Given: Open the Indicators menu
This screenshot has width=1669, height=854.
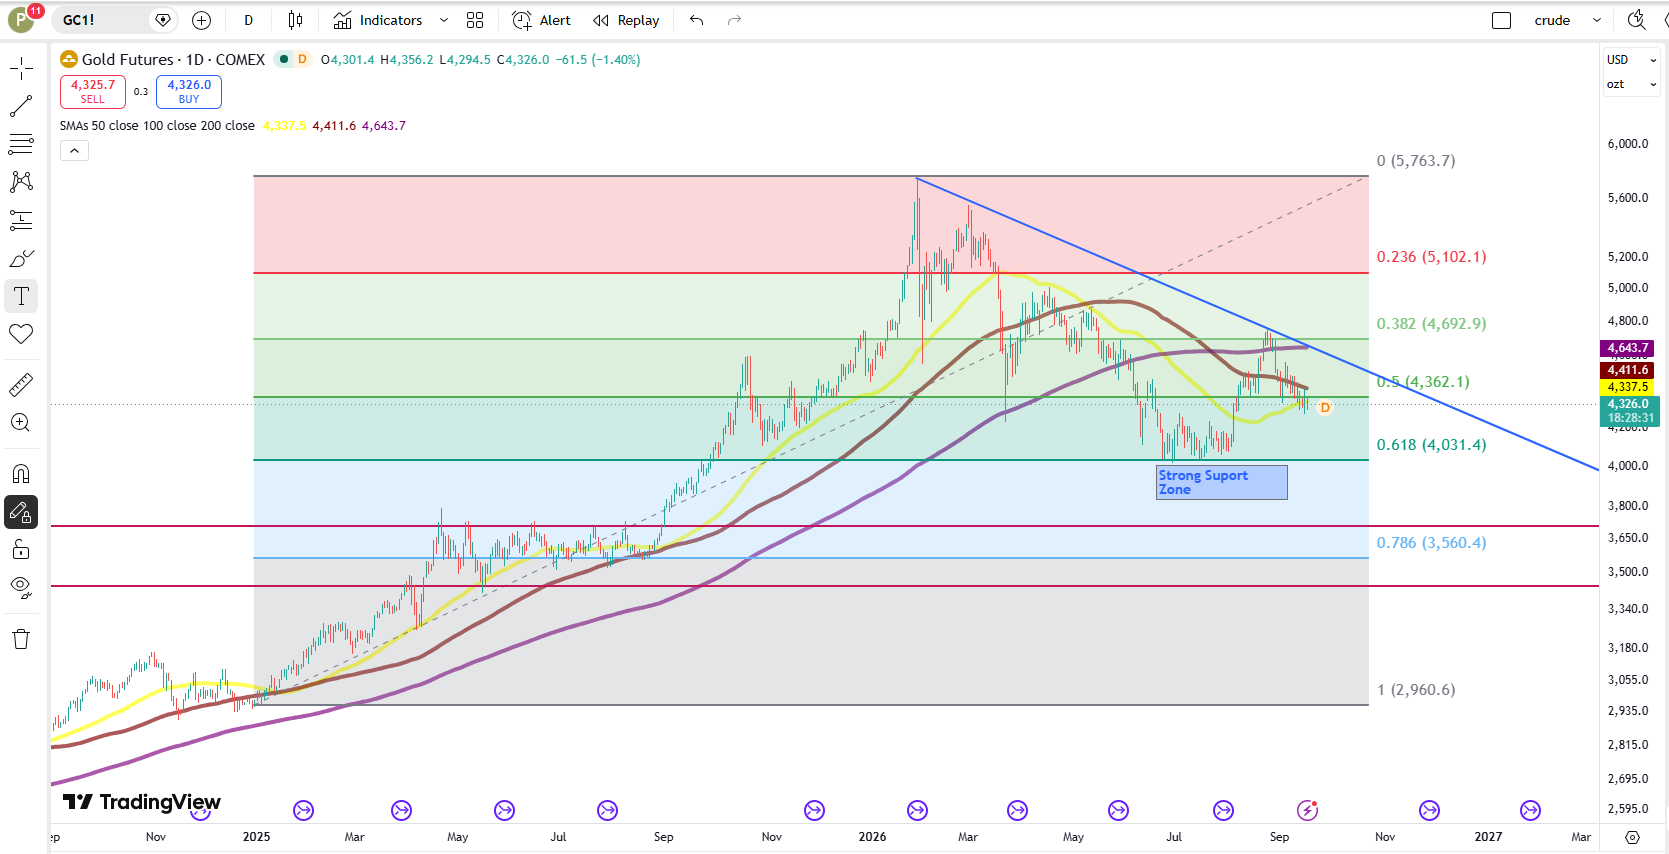Looking at the screenshot, I should coord(379,20).
